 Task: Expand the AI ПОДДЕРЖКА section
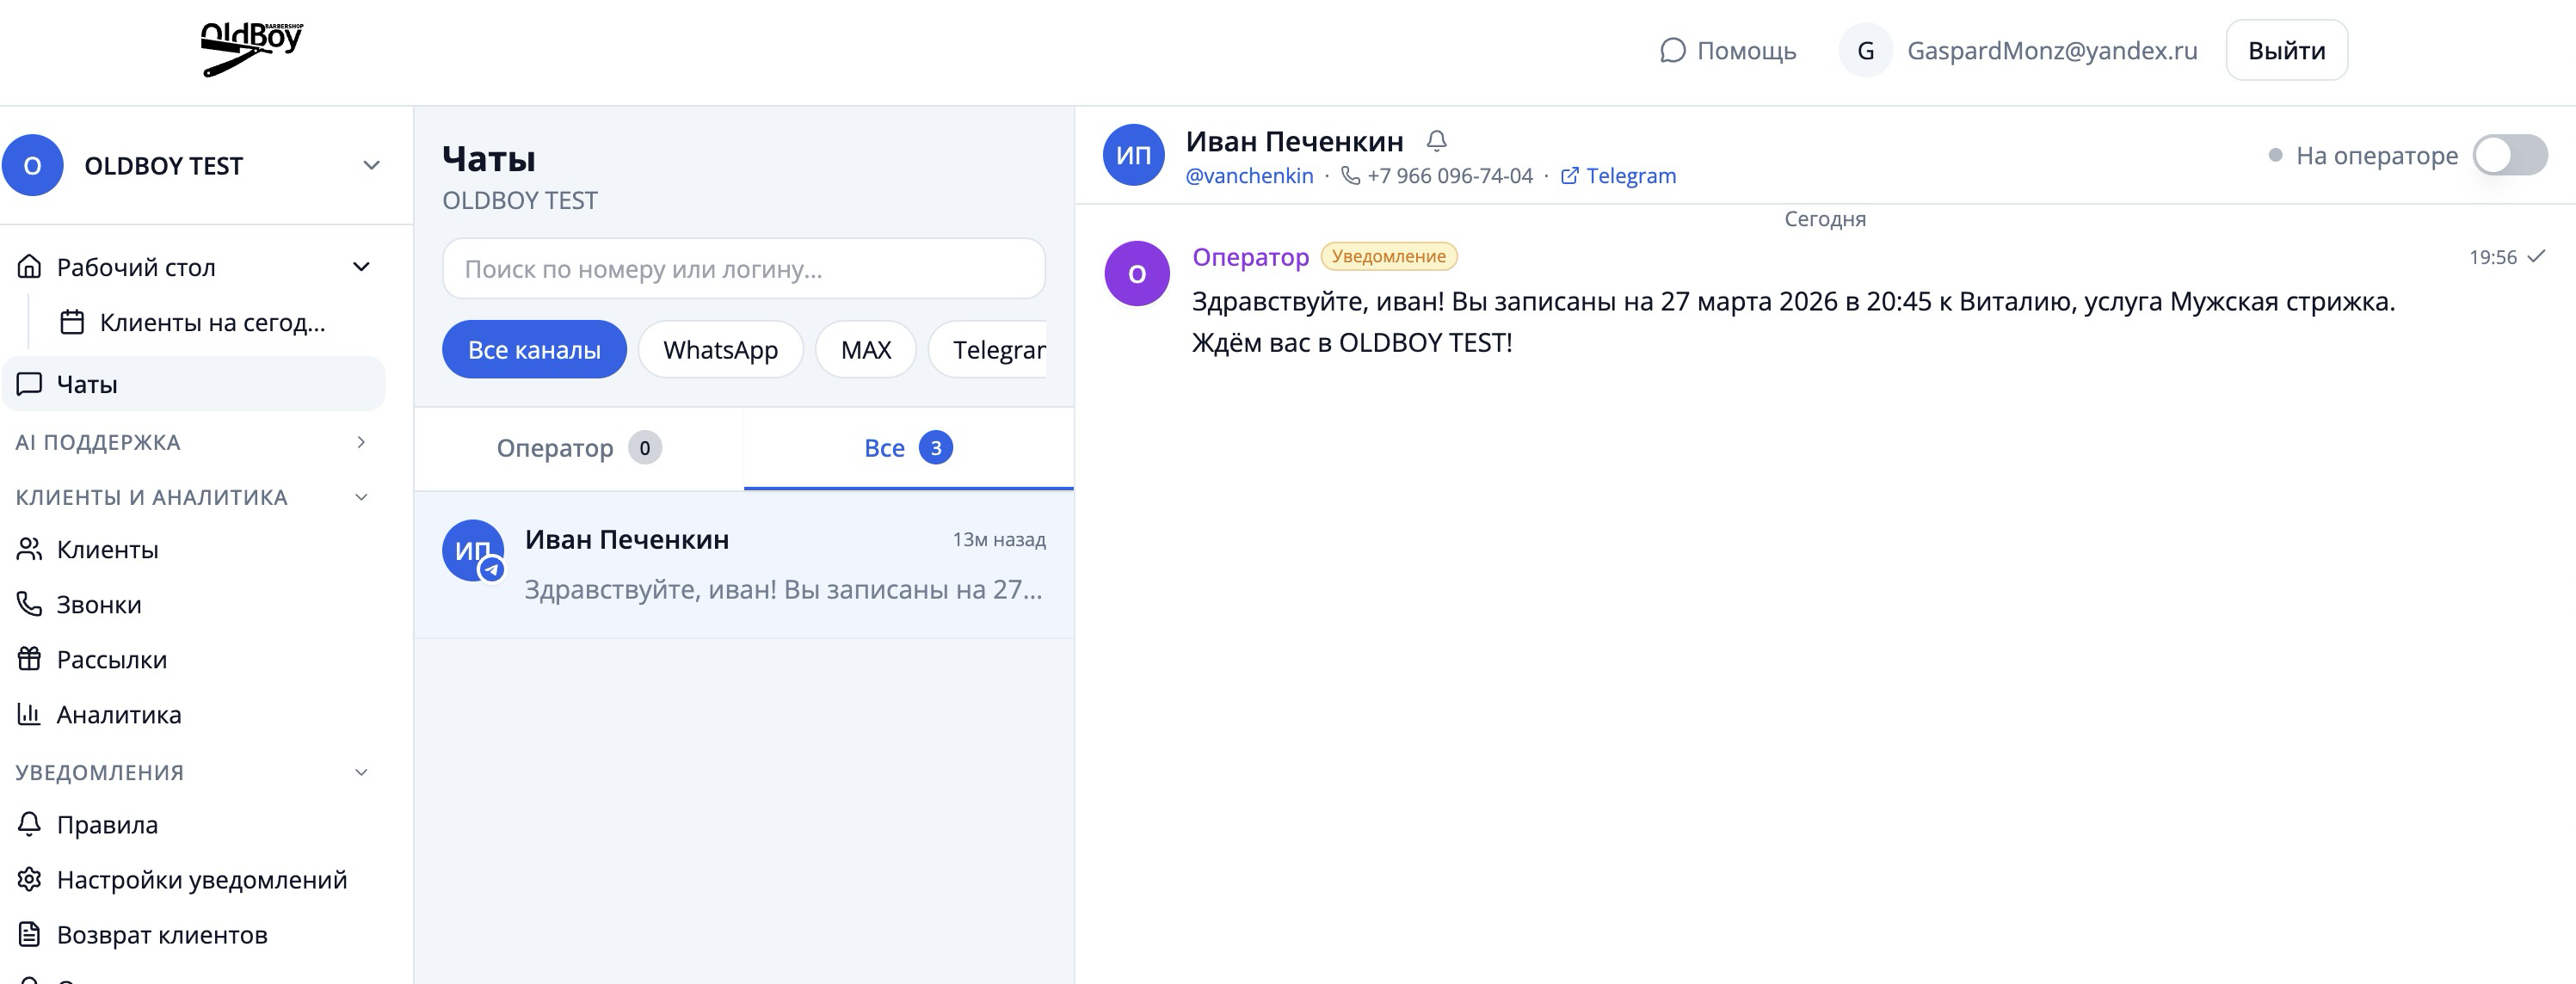tap(361, 442)
